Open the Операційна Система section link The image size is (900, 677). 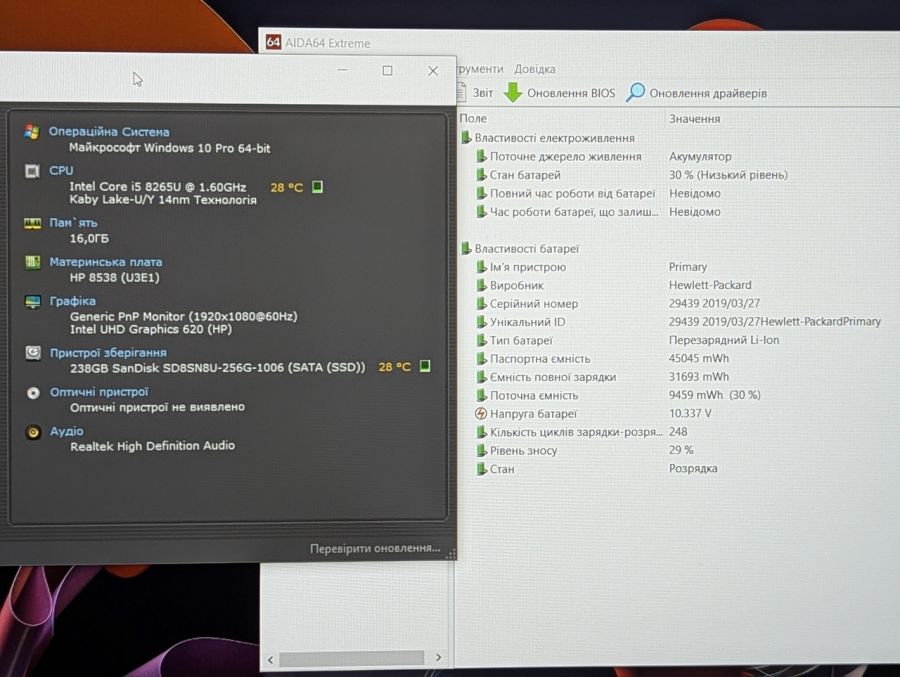pyautogui.click(x=108, y=131)
